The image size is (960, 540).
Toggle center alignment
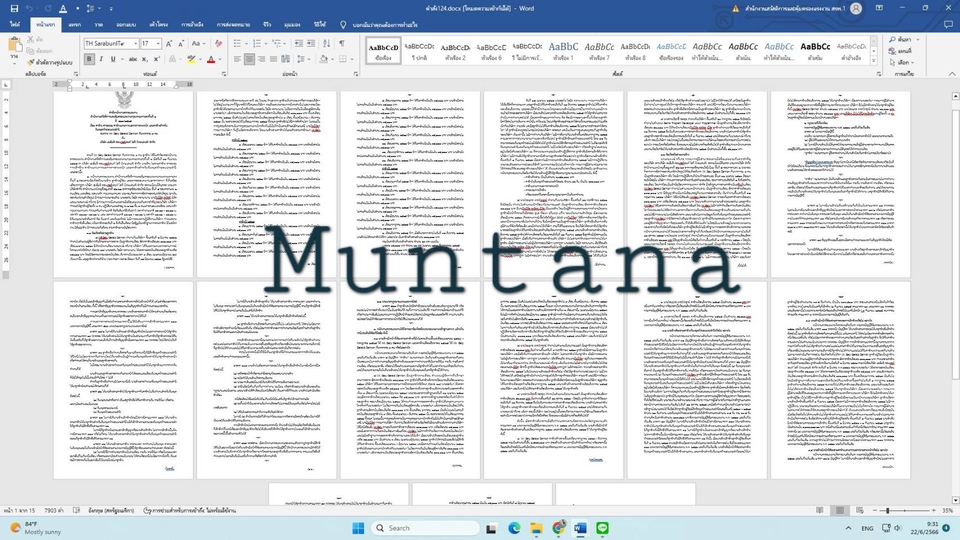point(249,59)
